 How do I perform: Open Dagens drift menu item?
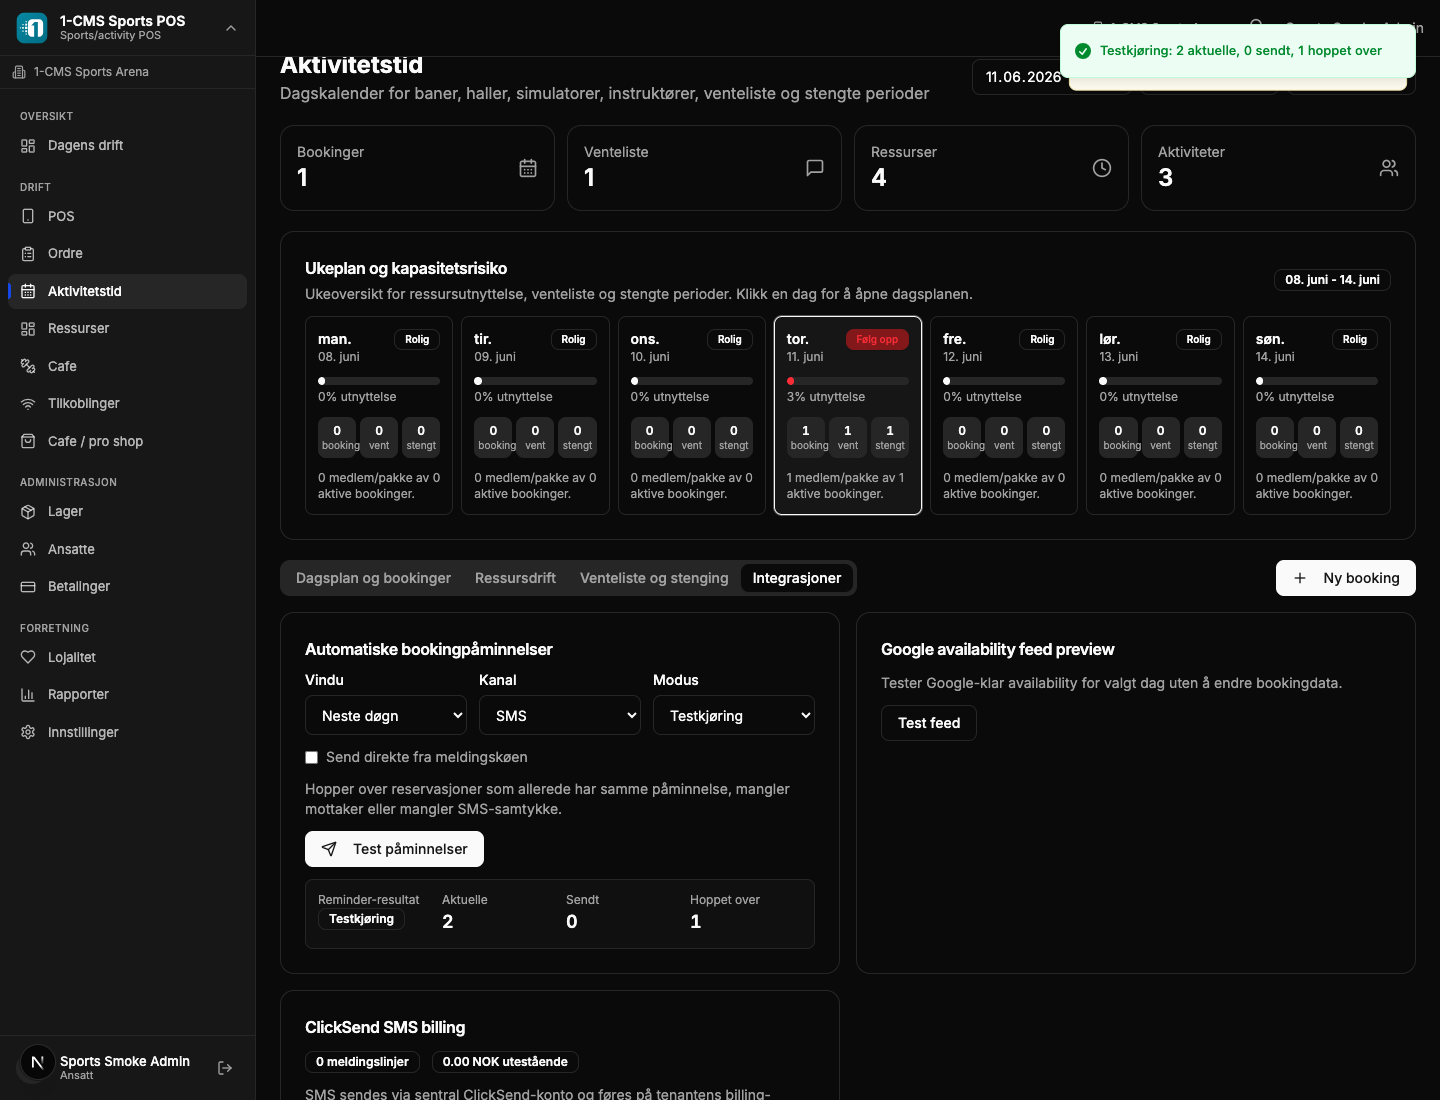pyautogui.click(x=127, y=146)
